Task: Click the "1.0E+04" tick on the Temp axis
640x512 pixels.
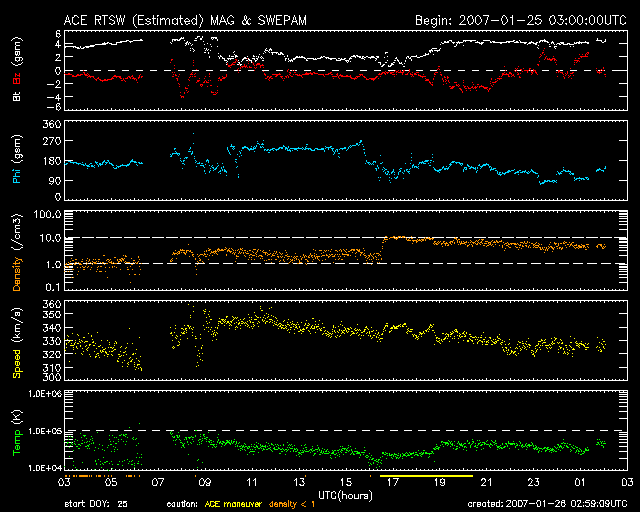Action: tap(45, 468)
